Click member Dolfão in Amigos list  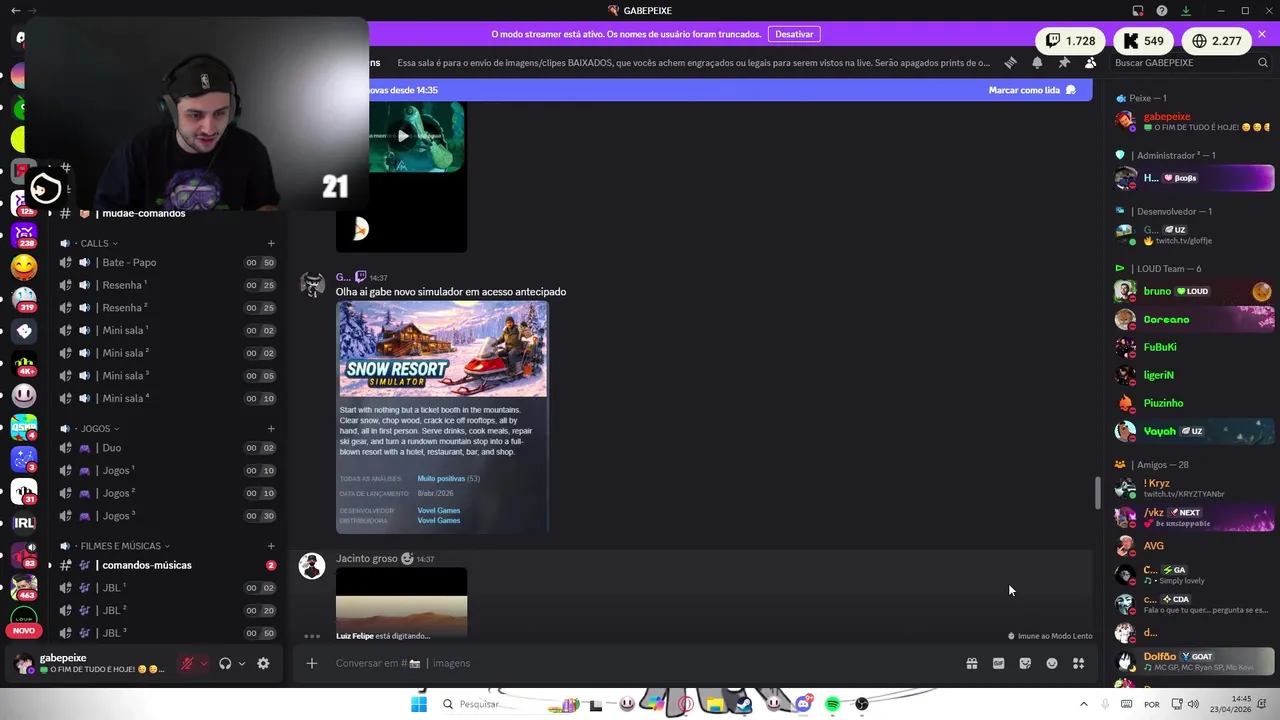[1194, 661]
